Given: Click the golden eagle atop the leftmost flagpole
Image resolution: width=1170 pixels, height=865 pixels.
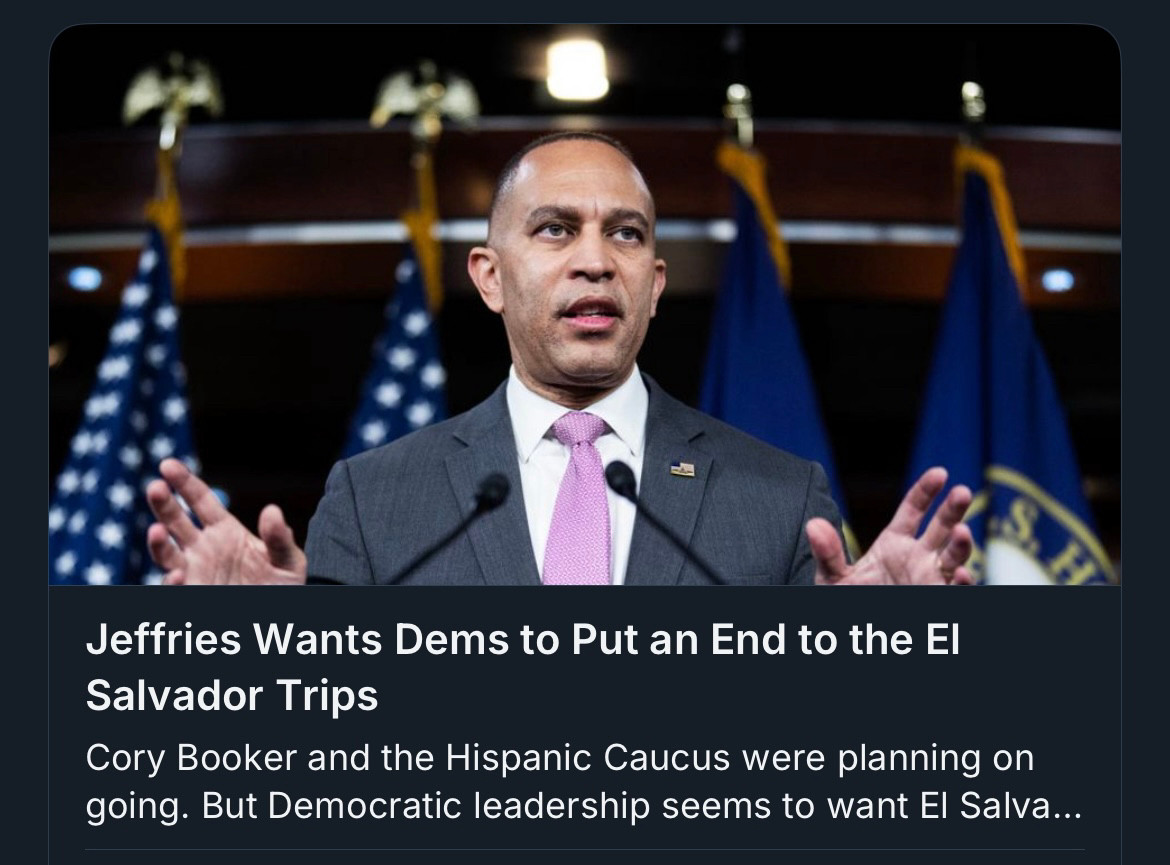Looking at the screenshot, I should point(172,91).
